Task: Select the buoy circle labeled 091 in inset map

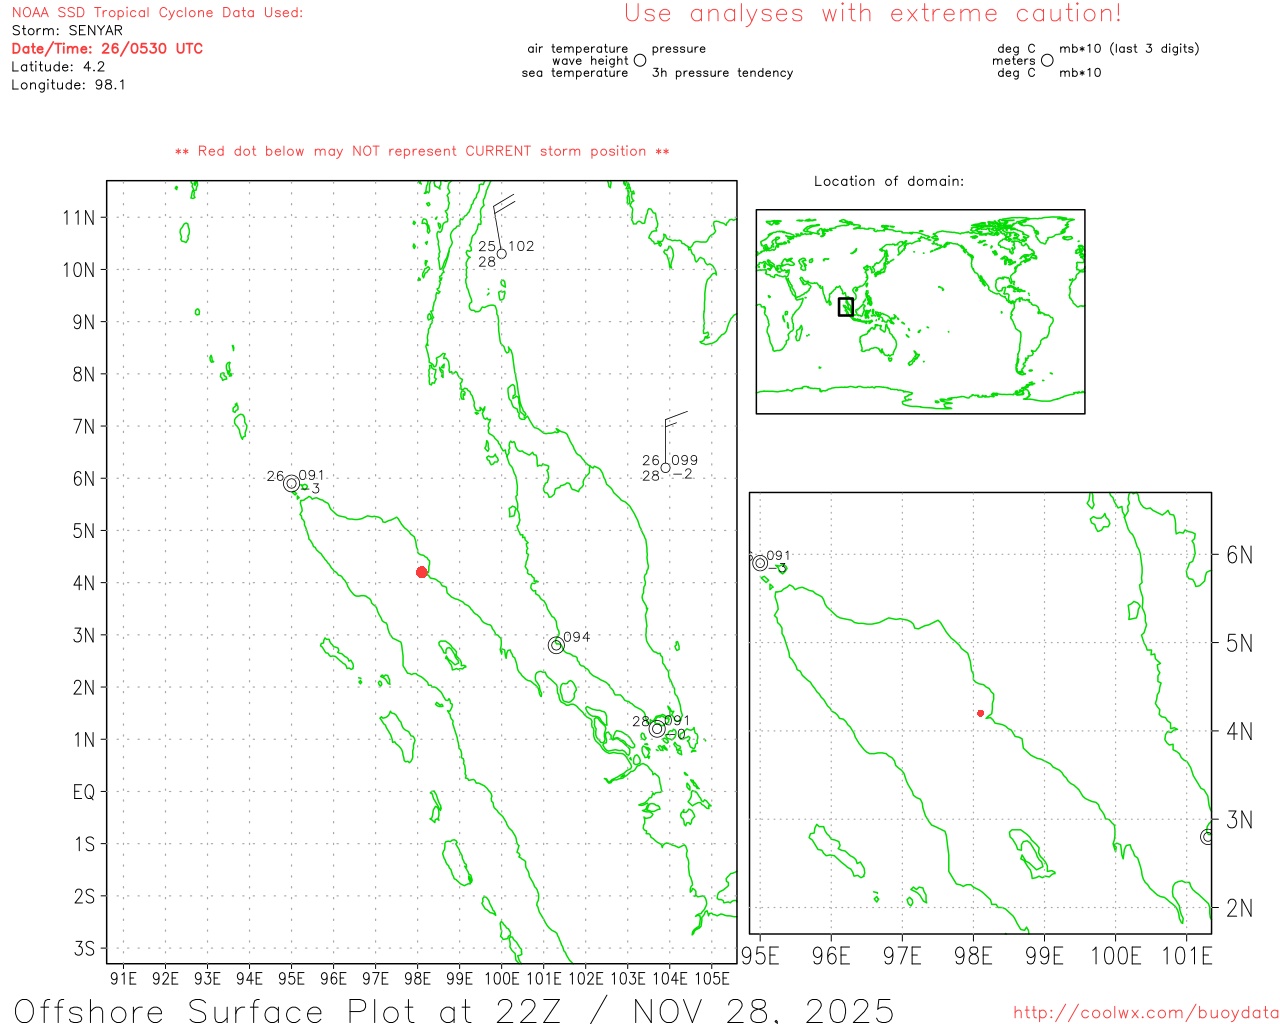Action: 760,563
